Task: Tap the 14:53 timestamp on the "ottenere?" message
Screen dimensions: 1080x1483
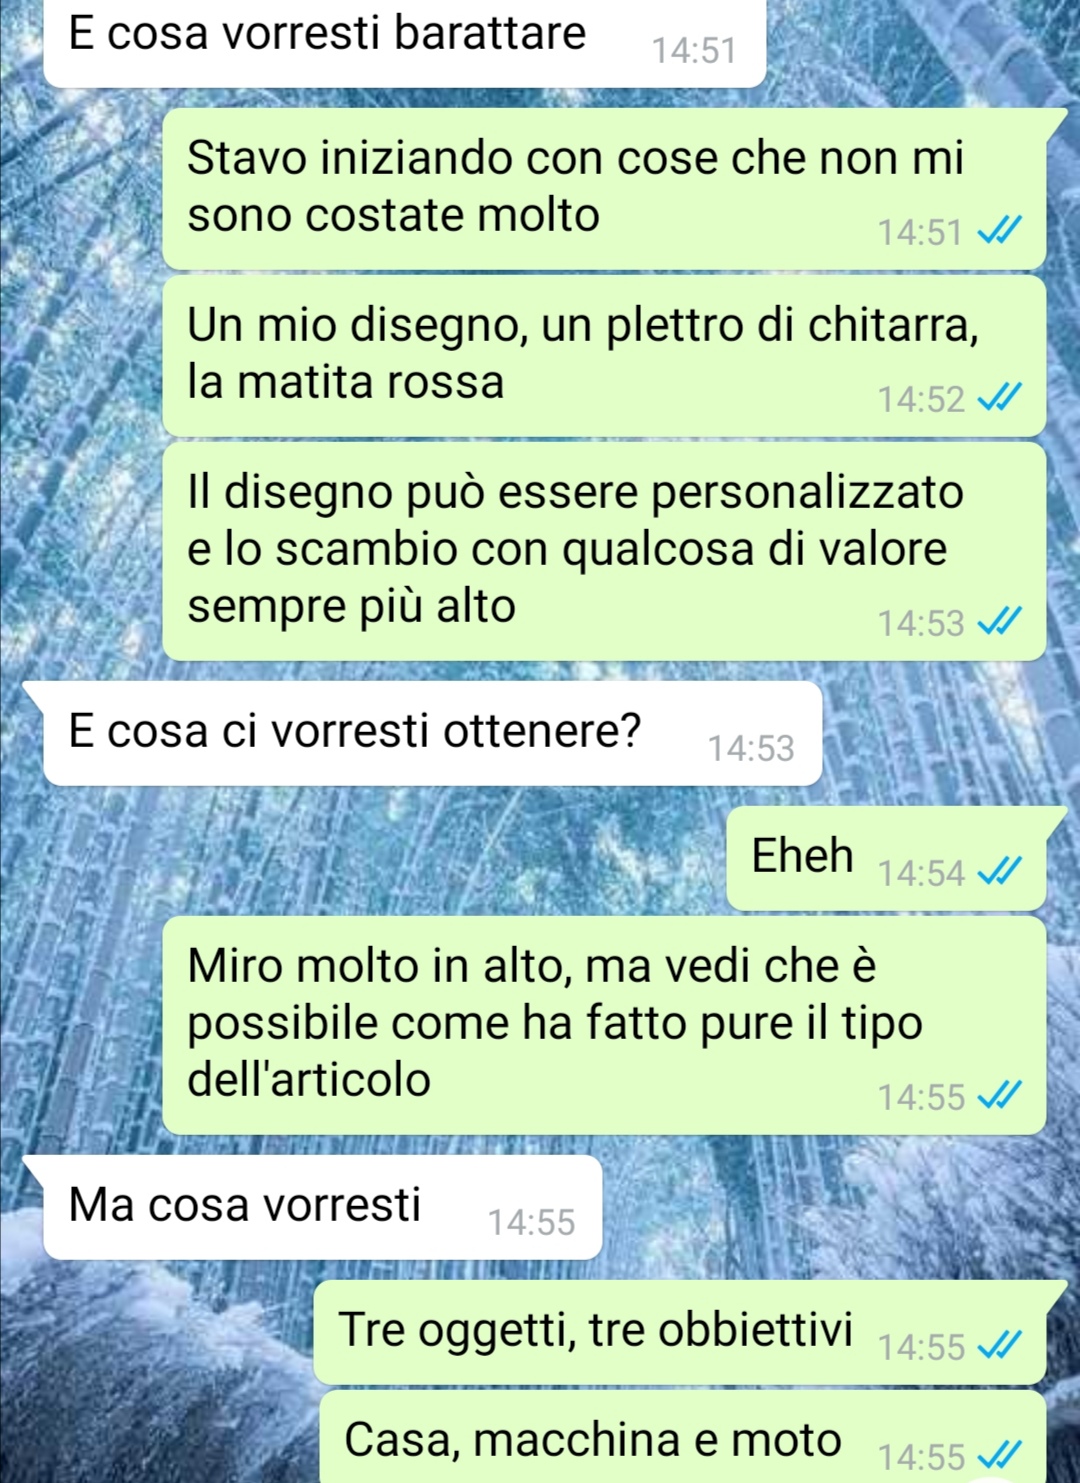Action: click(x=751, y=749)
